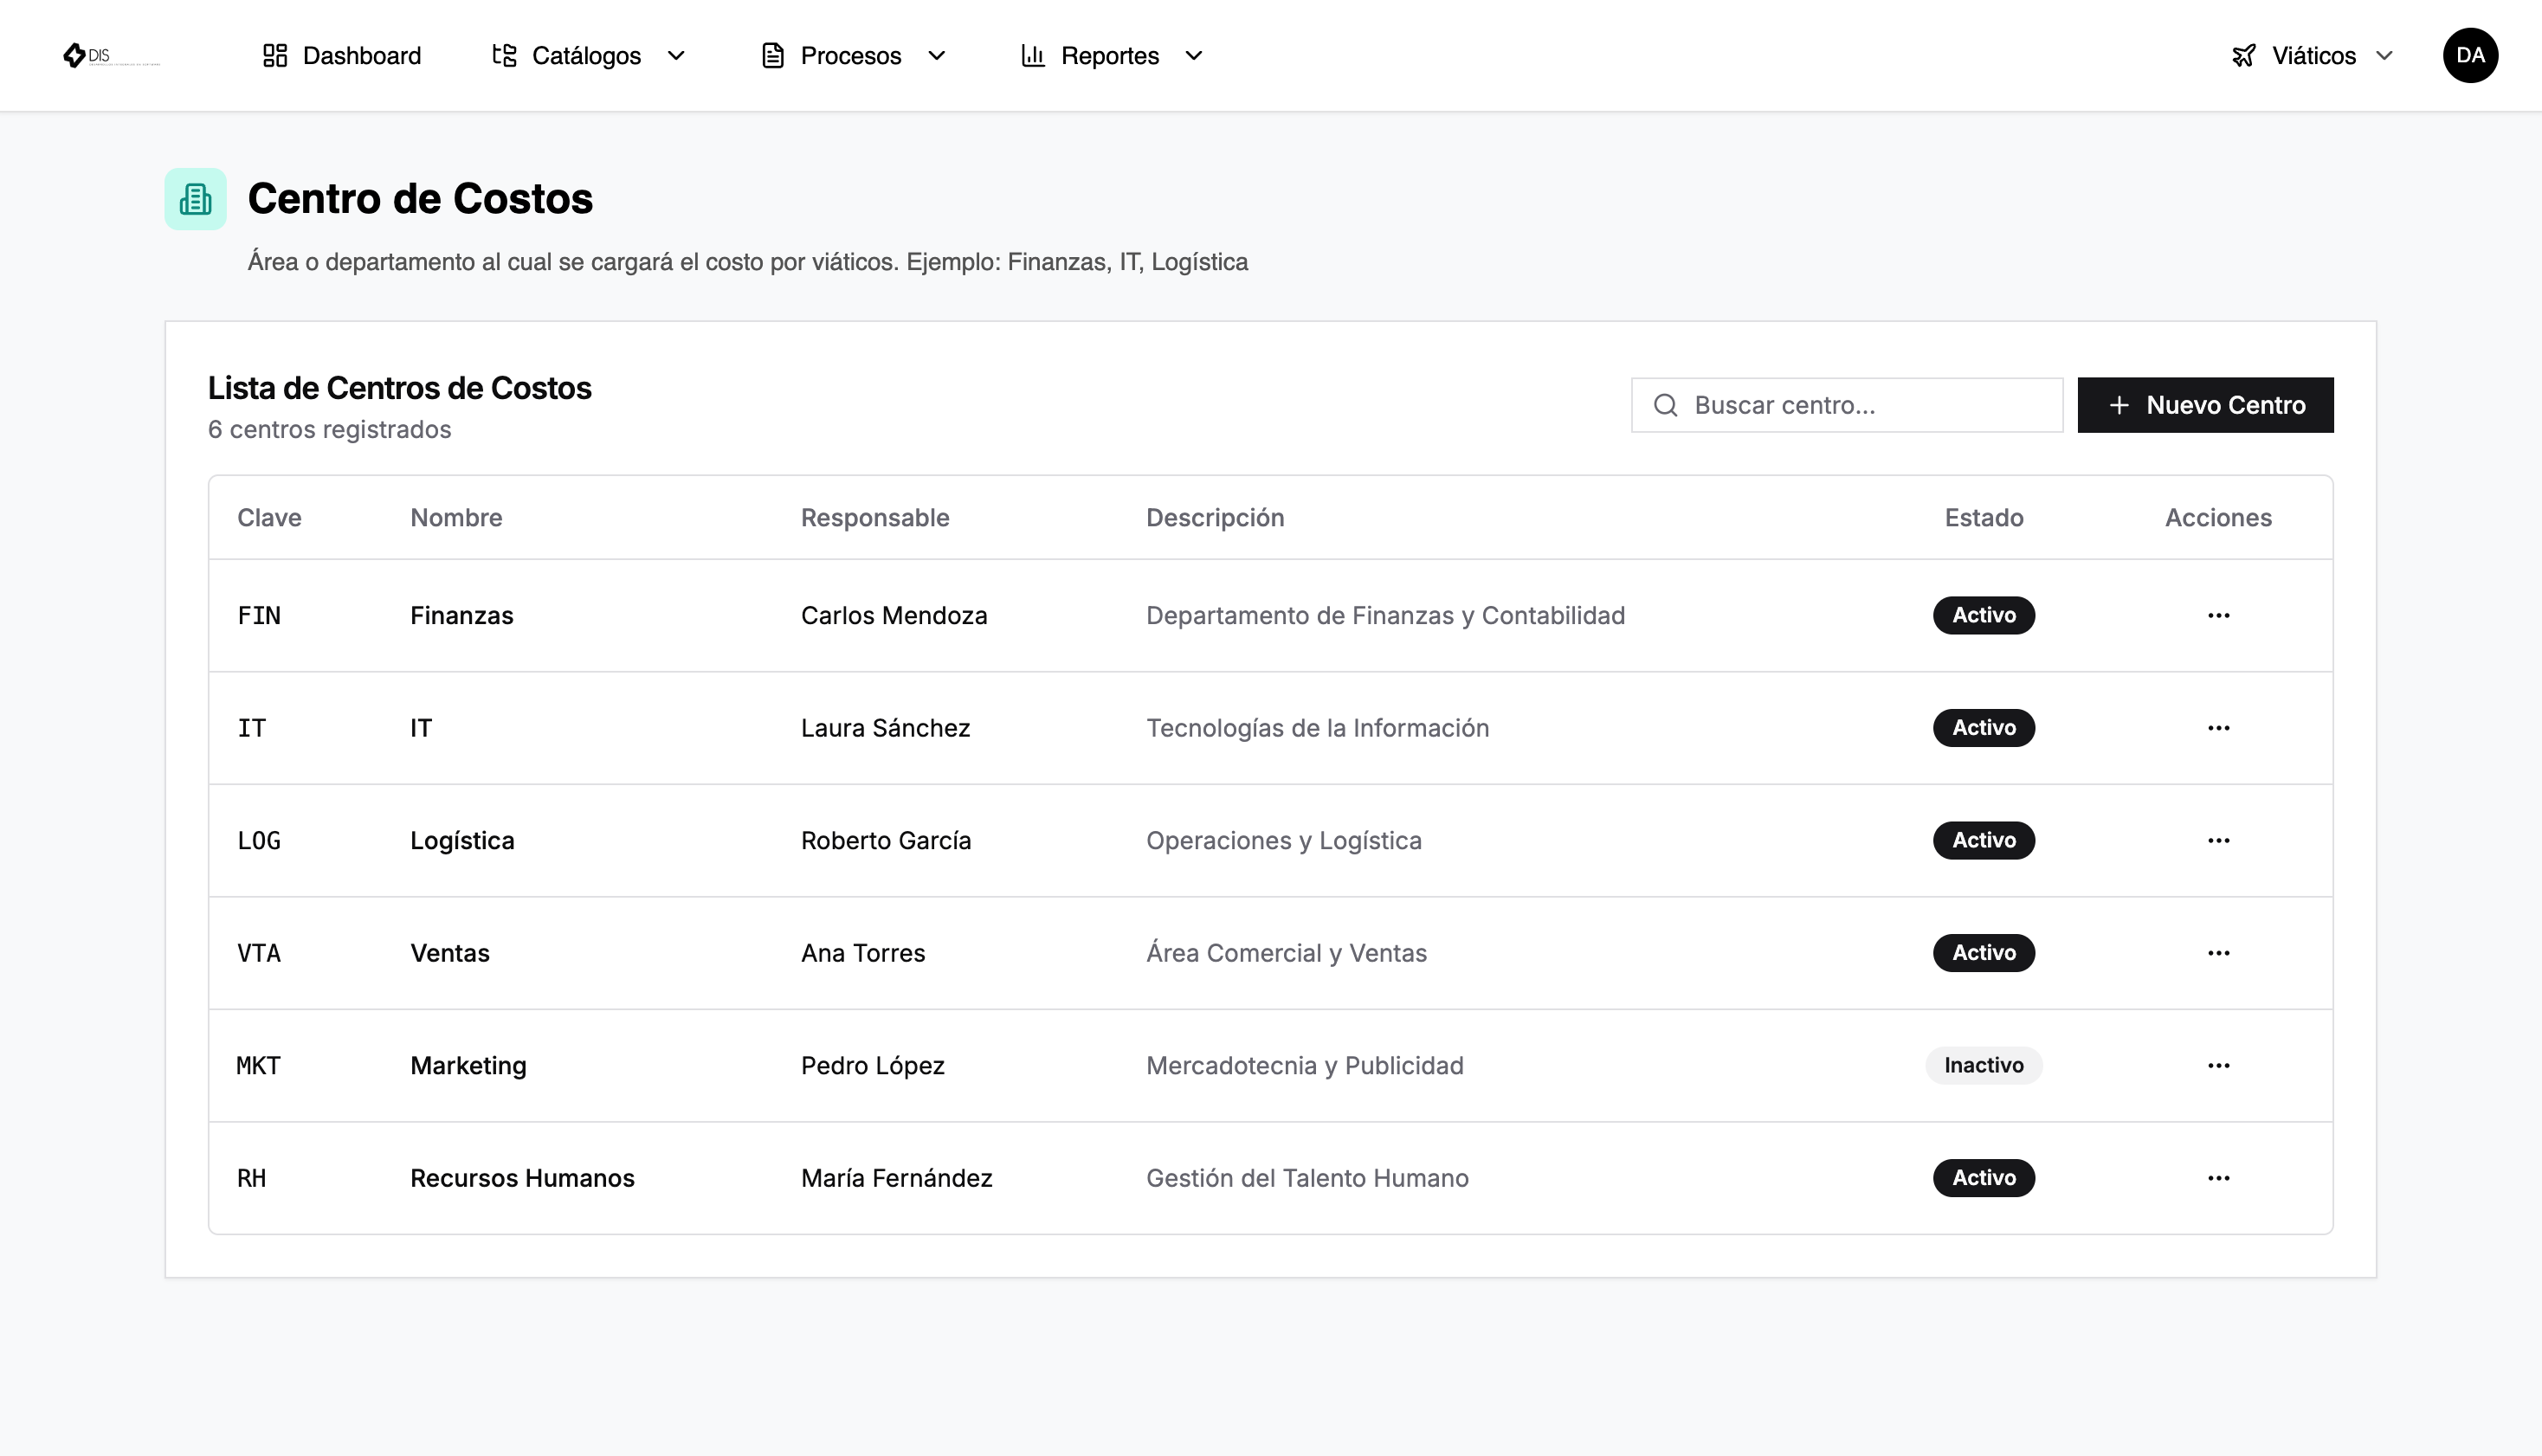The width and height of the screenshot is (2542, 1456).
Task: Click the Finanzas name cell
Action: [462, 615]
